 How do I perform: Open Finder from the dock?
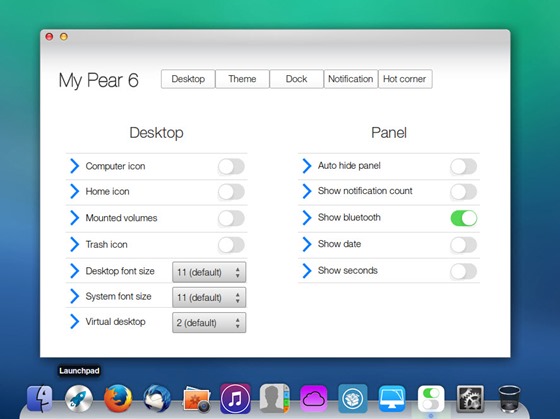pos(40,398)
